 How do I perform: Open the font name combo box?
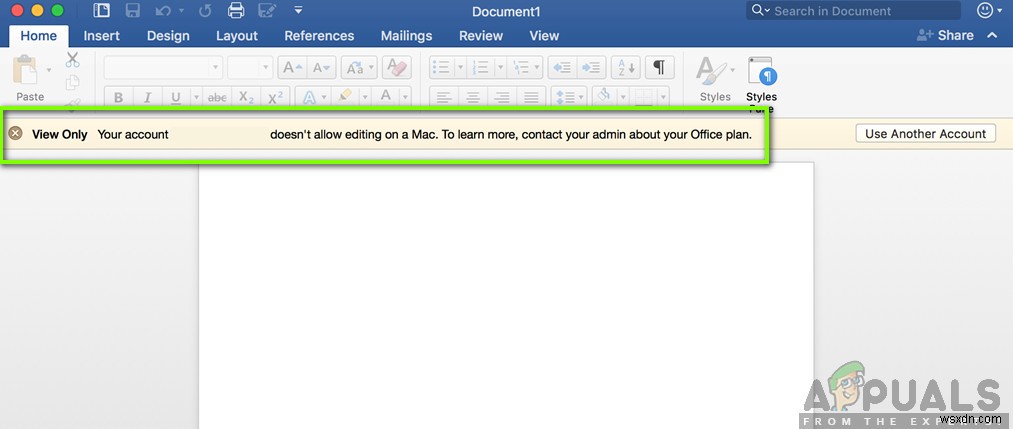click(x=163, y=67)
